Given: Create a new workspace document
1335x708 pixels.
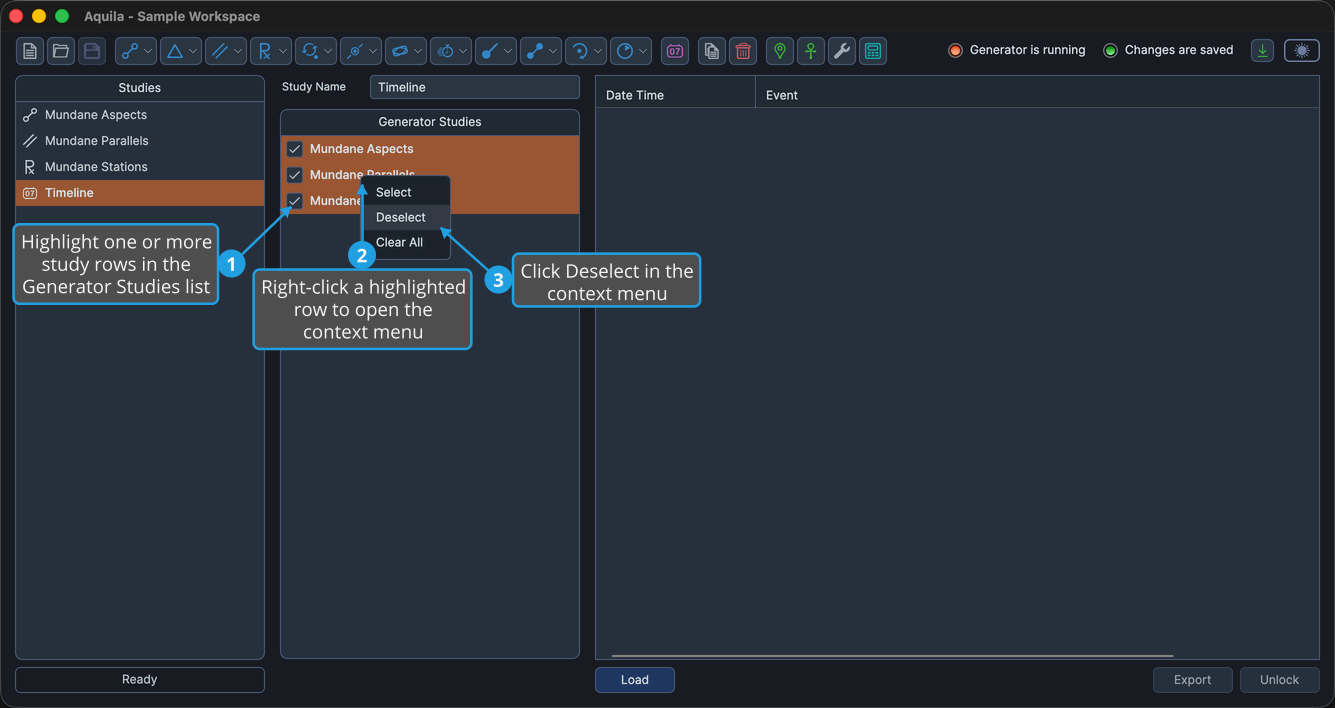Looking at the screenshot, I should click(x=30, y=51).
